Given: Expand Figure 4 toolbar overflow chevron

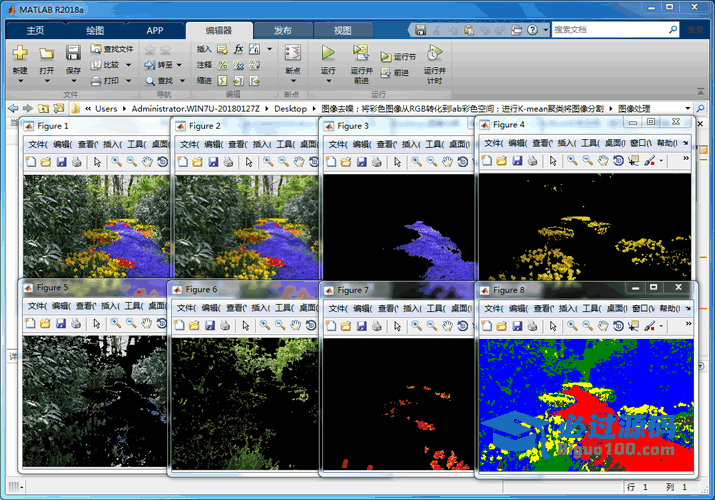Looking at the screenshot, I should 686,158.
